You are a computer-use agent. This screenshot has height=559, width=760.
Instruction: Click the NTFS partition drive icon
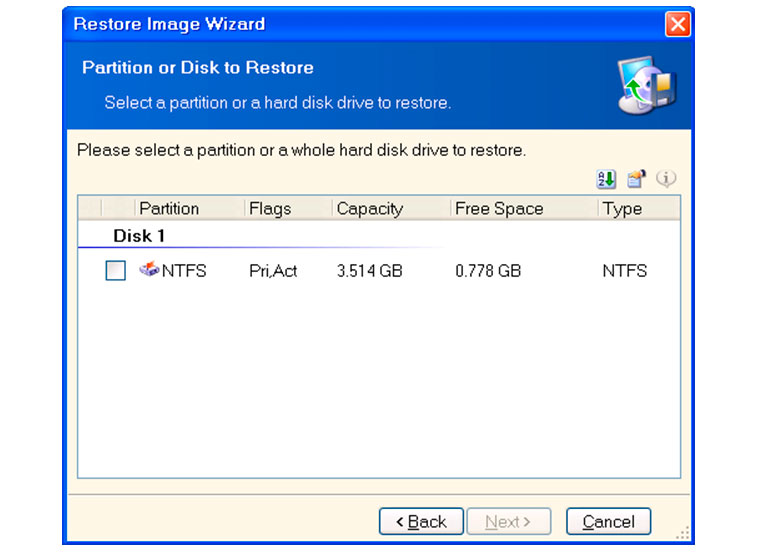point(149,269)
